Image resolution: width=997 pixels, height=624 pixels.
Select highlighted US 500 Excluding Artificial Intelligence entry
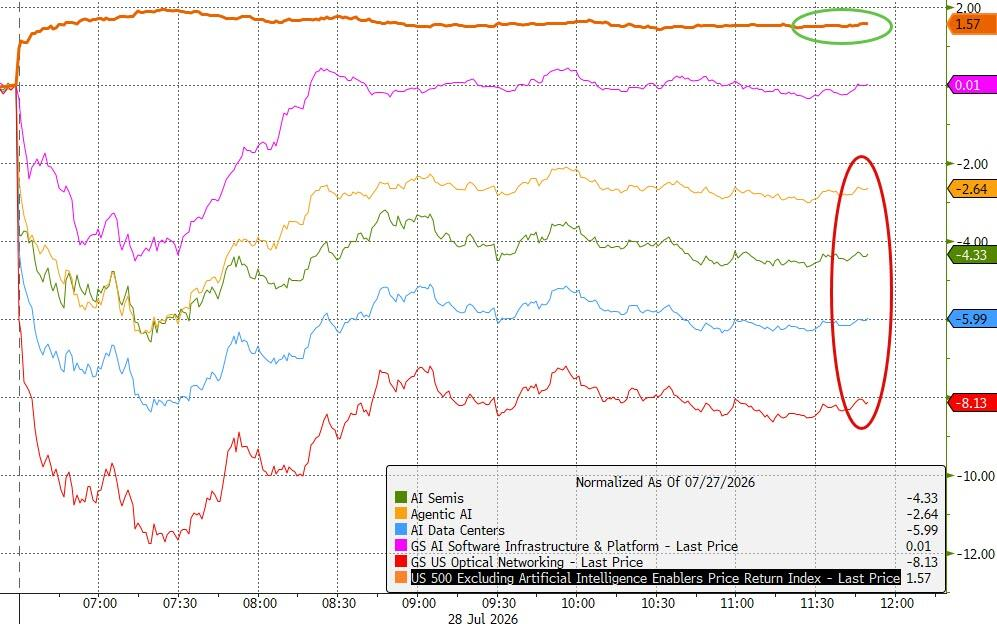pos(655,578)
